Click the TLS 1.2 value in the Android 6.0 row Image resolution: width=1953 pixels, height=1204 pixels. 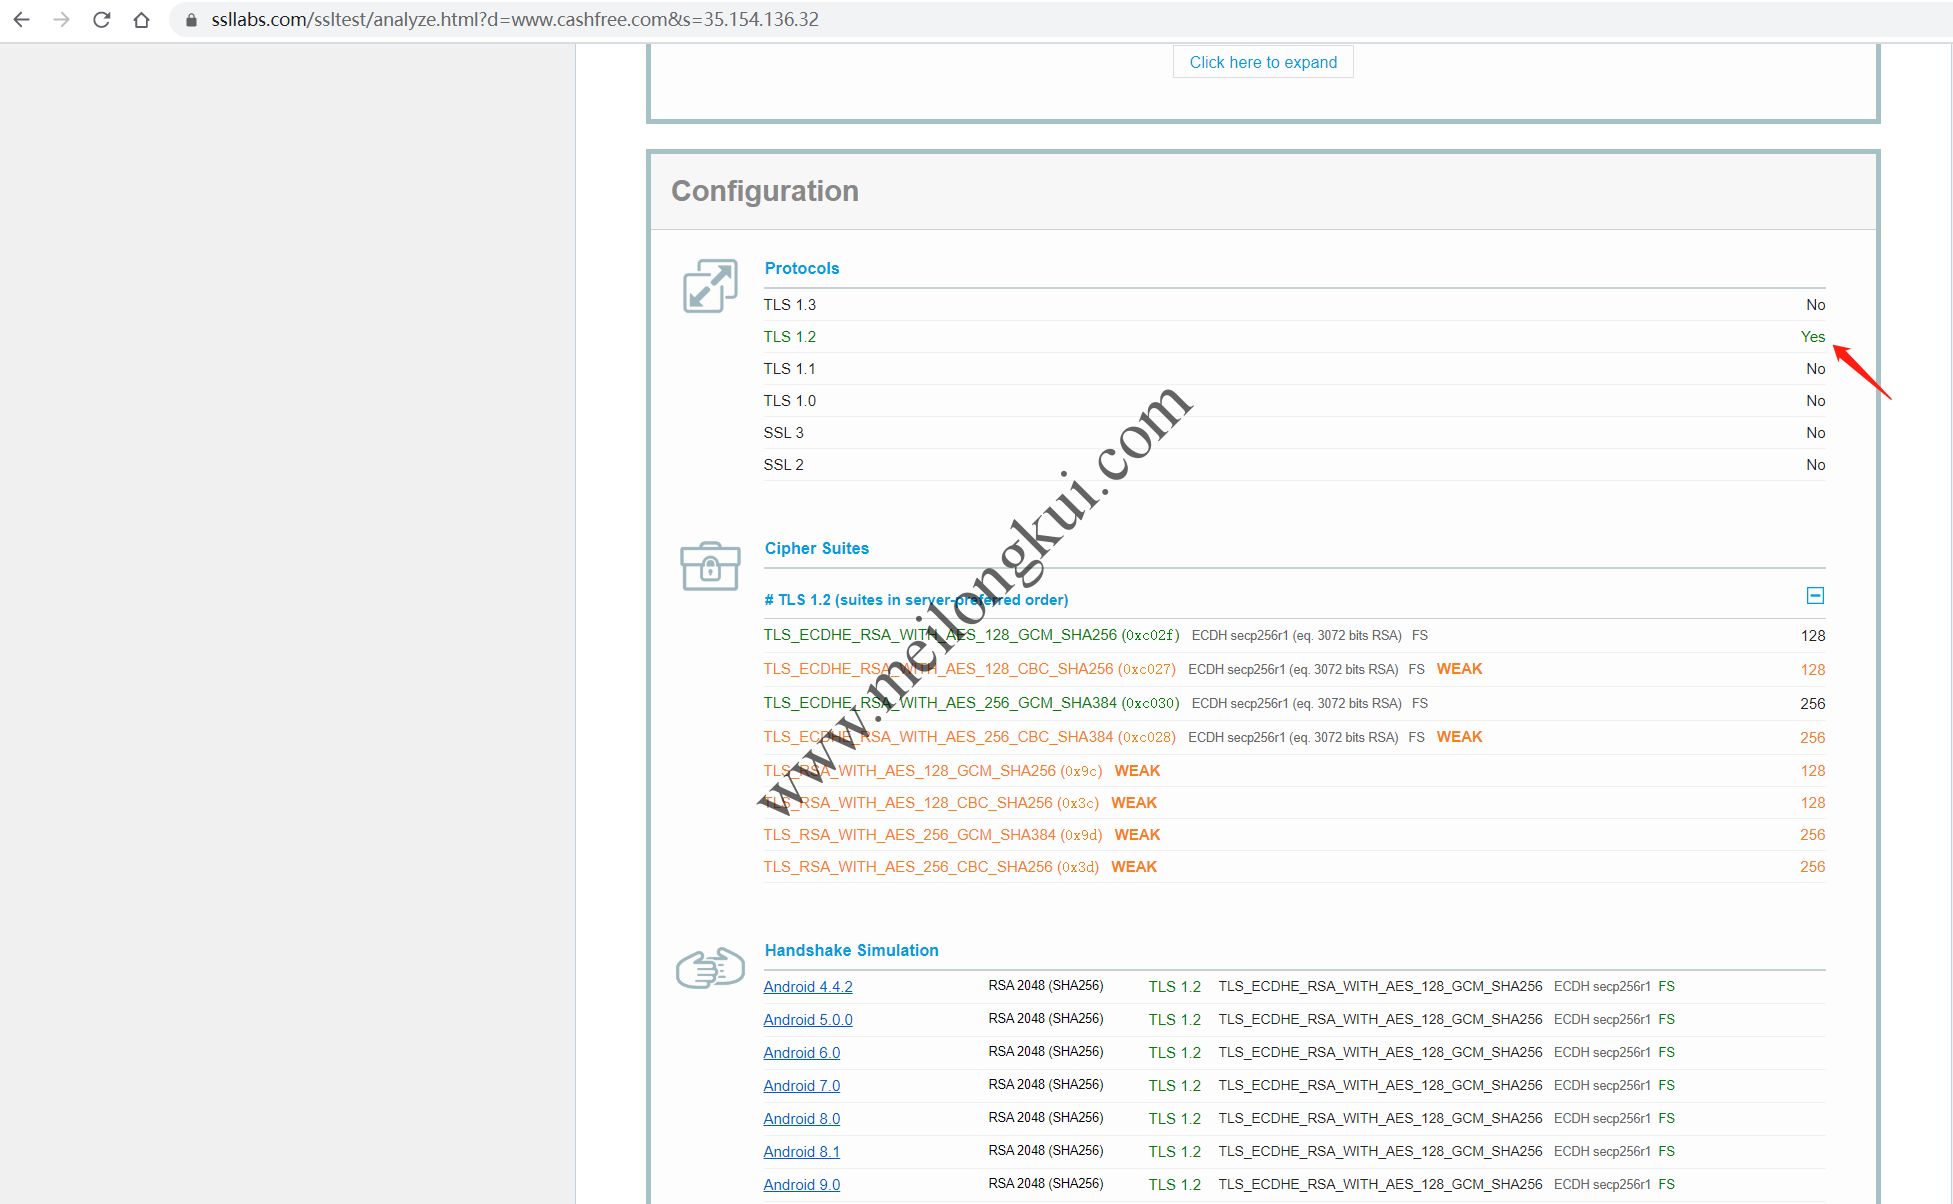pos(1174,1053)
